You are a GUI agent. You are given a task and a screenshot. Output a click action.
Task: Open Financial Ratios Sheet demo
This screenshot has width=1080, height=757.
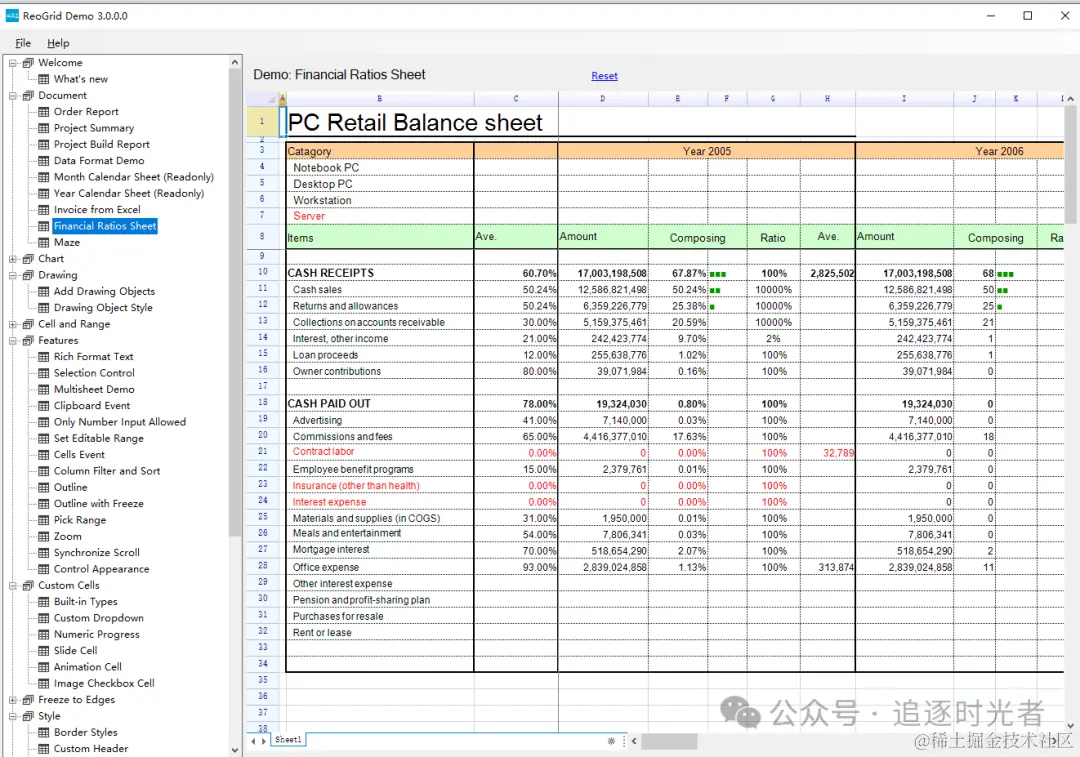105,226
